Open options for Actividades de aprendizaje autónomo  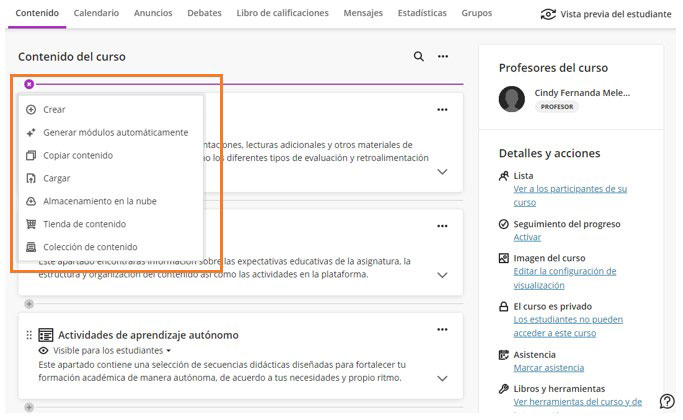tap(442, 330)
